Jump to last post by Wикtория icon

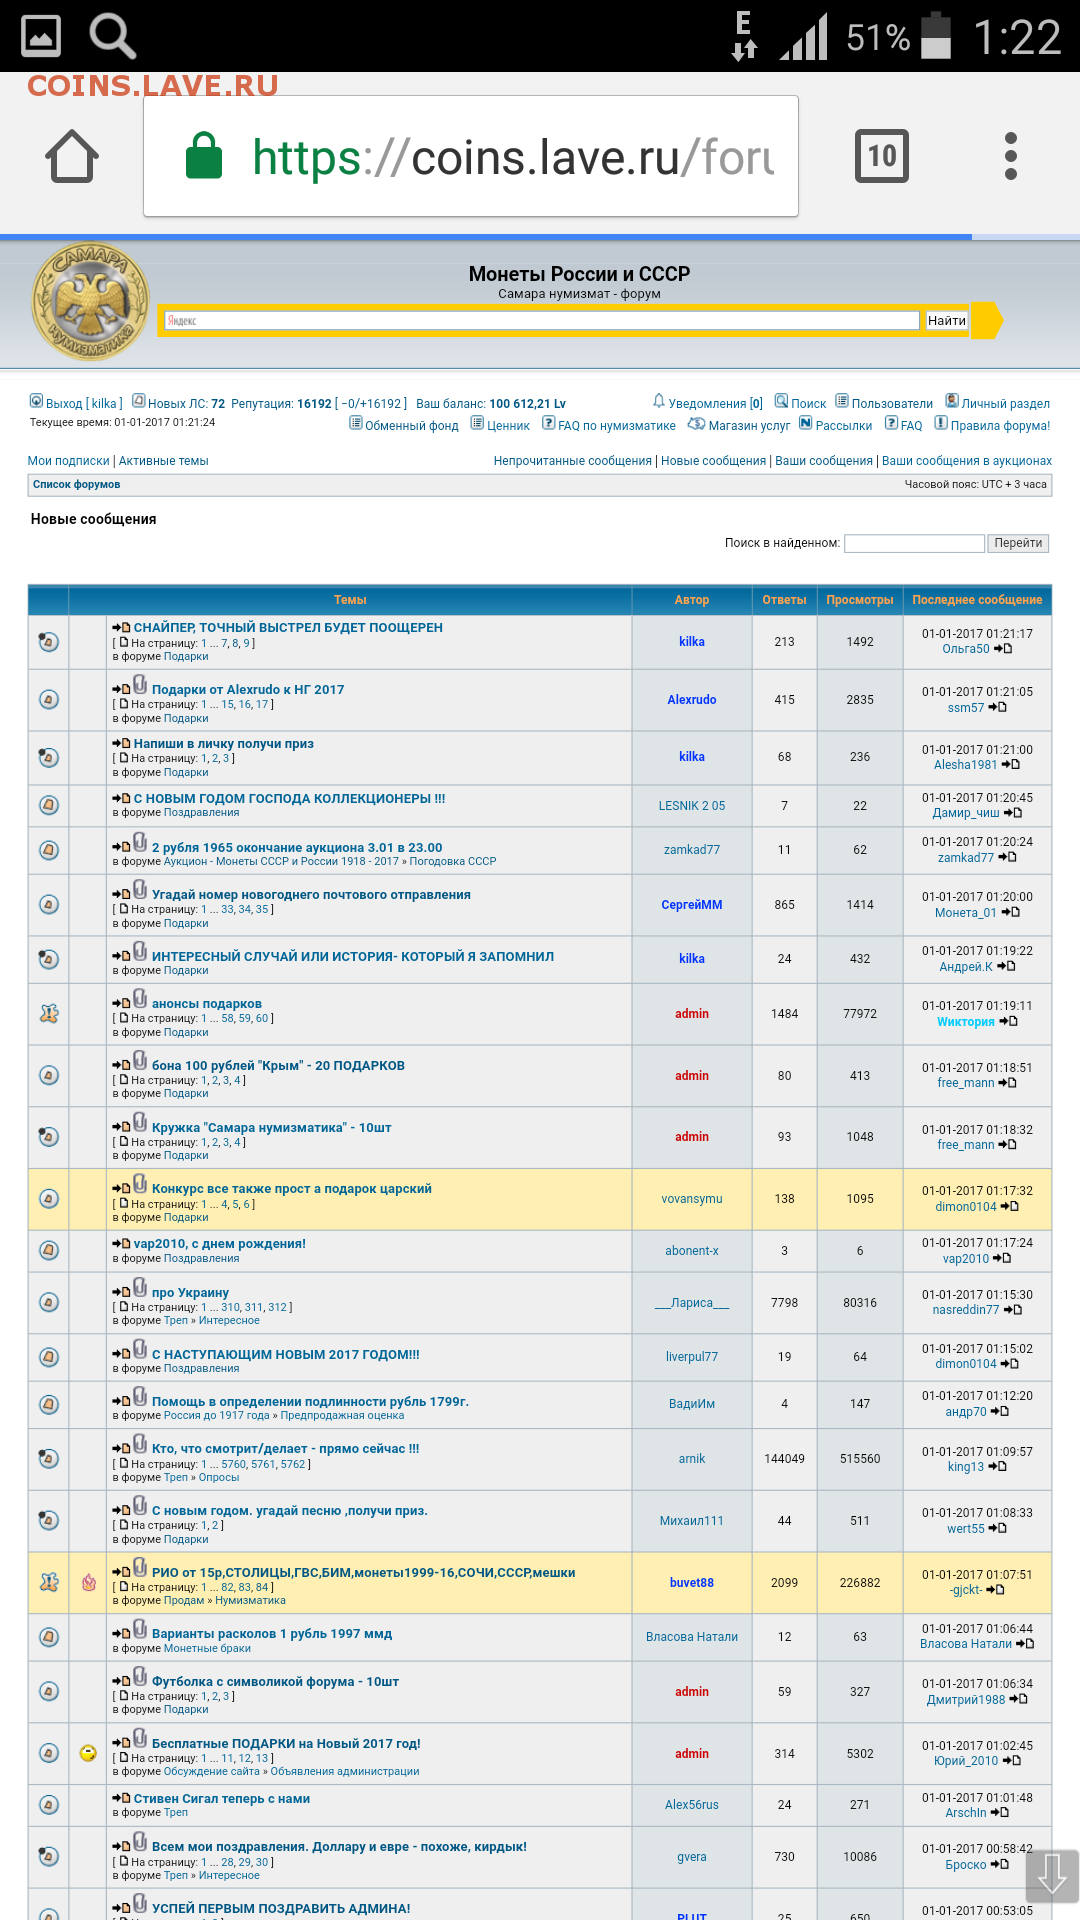click(x=1008, y=1022)
